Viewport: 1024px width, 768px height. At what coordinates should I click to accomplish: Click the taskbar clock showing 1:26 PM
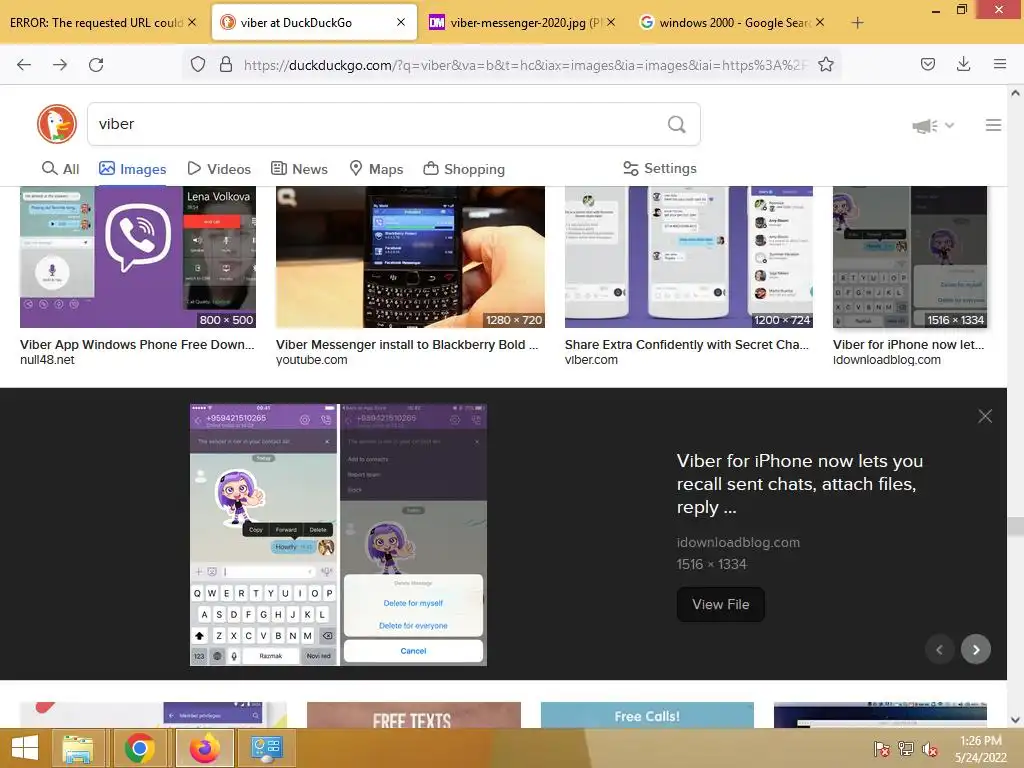point(980,748)
